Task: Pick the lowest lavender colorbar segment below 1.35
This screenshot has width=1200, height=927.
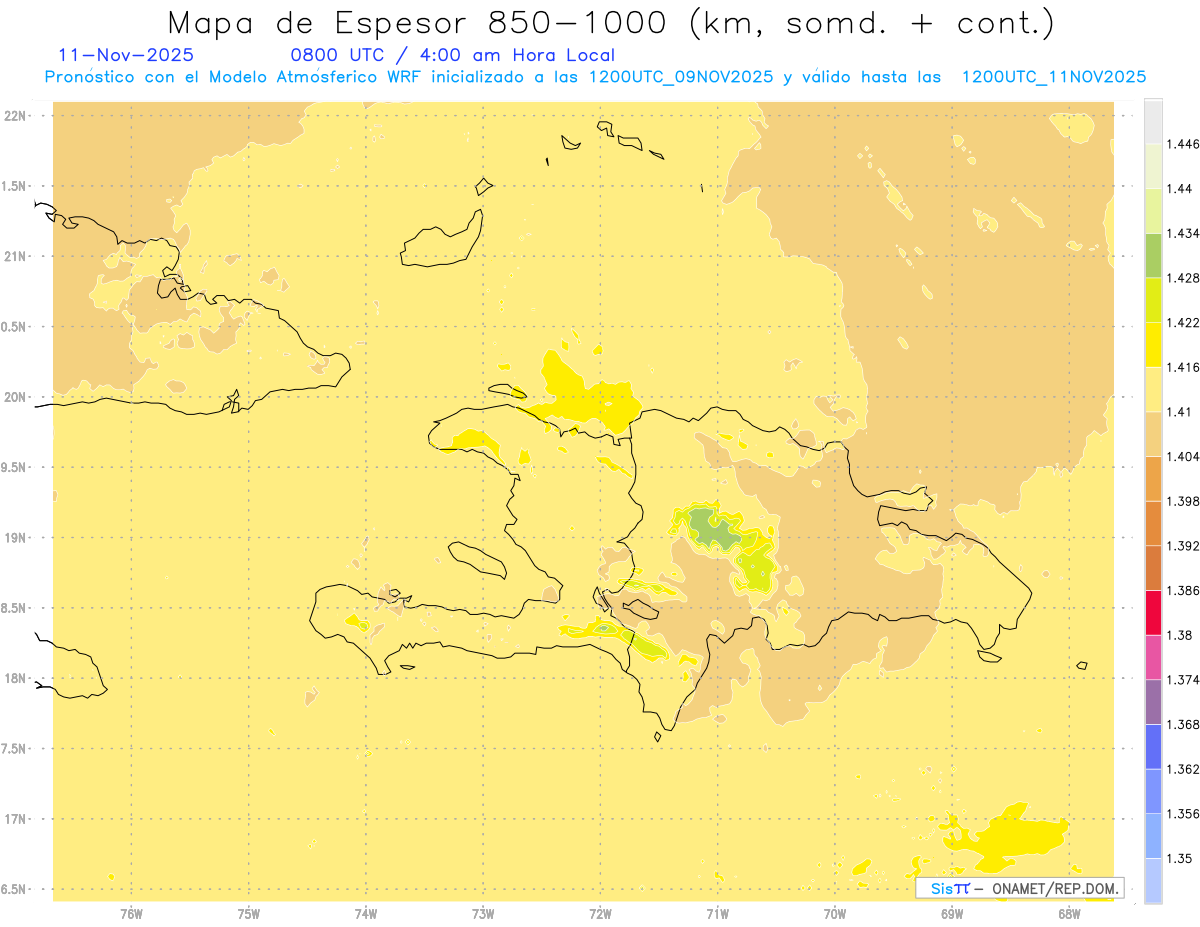Action: [1153, 880]
